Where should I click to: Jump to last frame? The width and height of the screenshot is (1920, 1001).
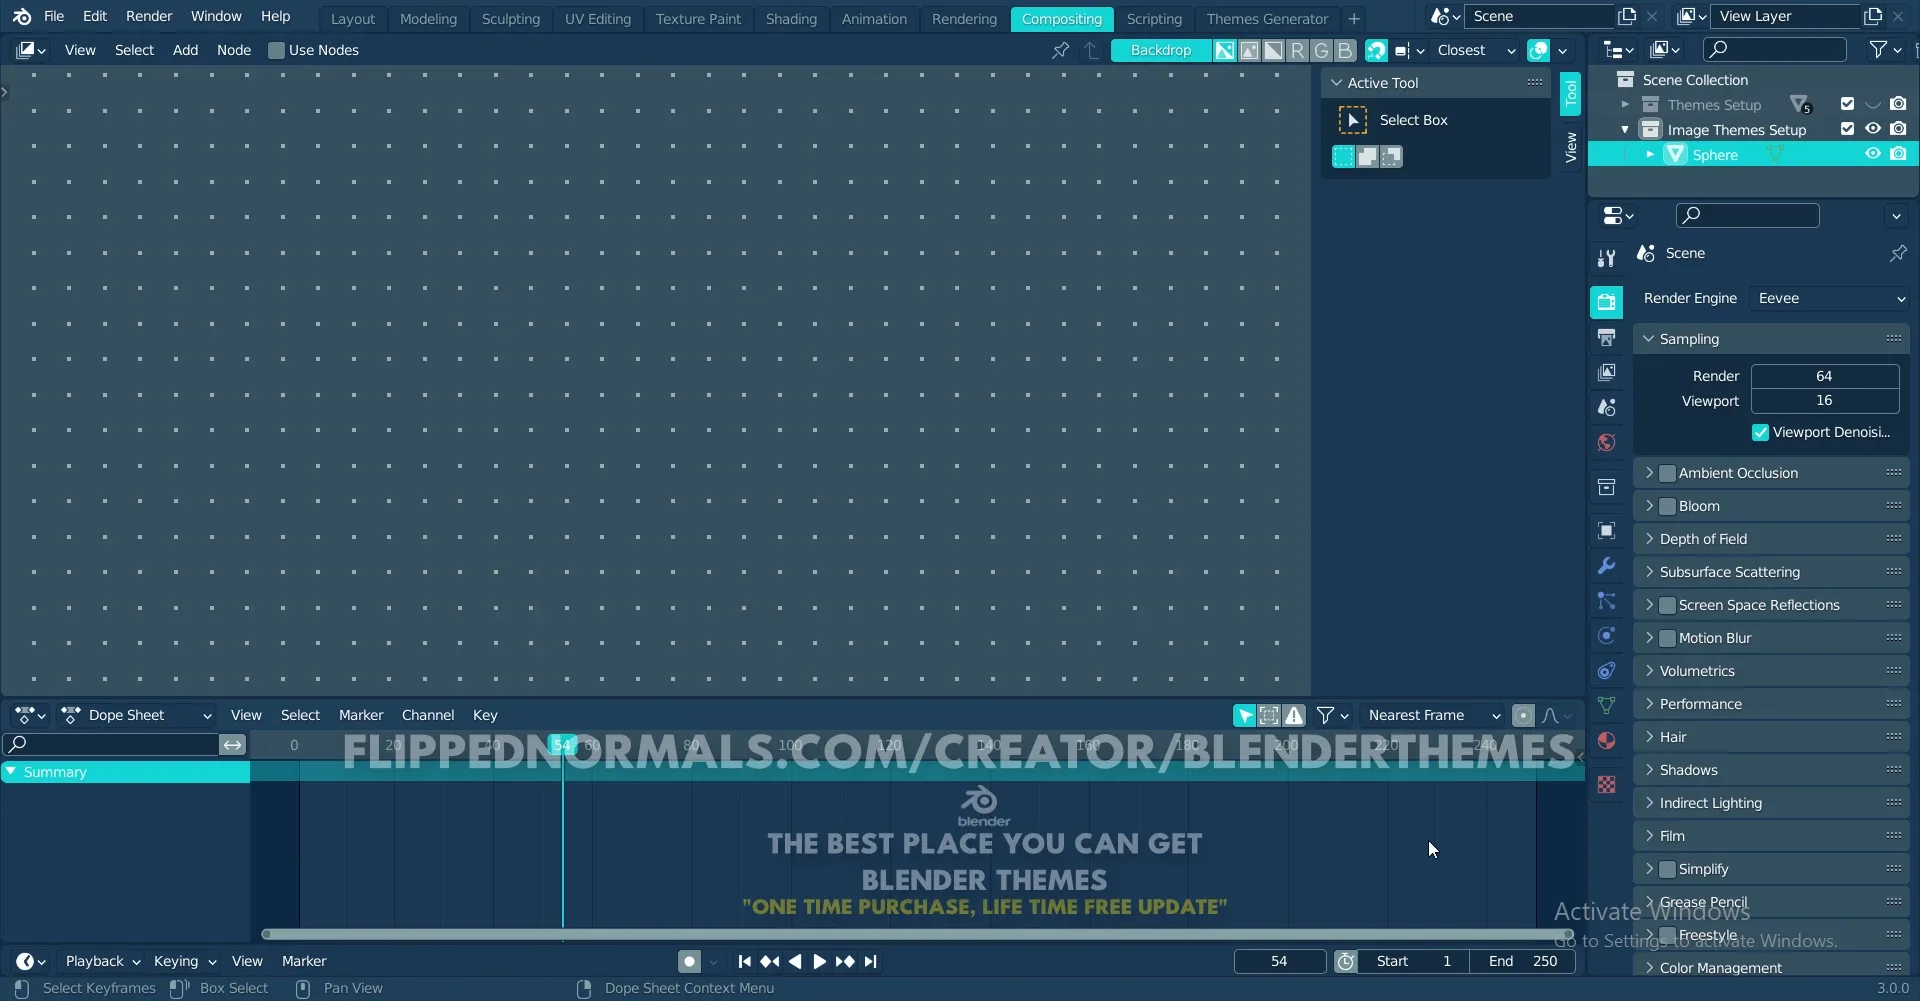point(870,961)
